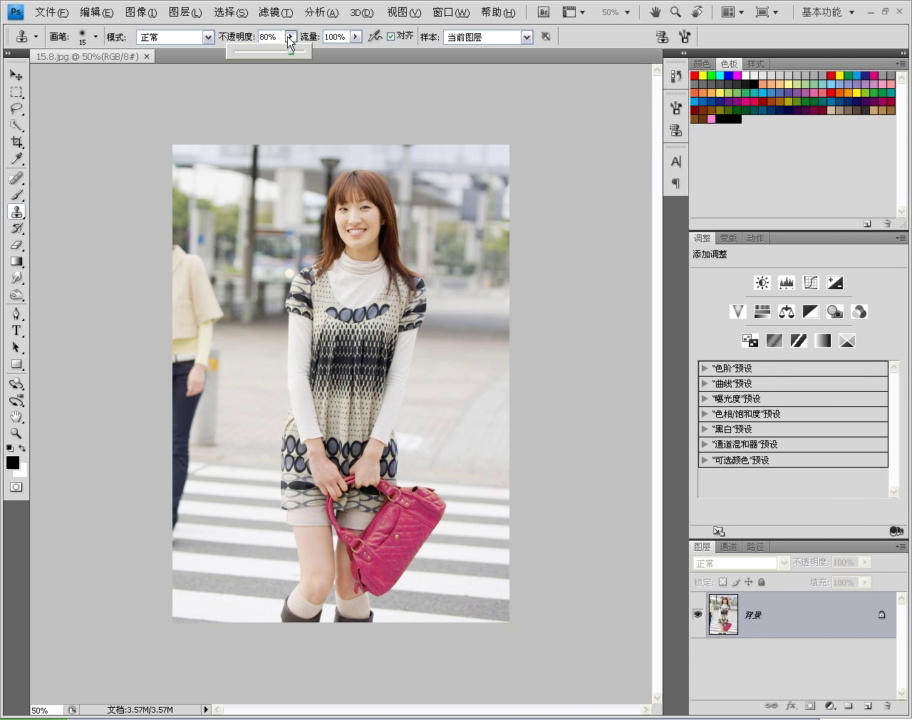Swap foreground and background colors
Viewport: 912px width, 720px height.
(22, 448)
